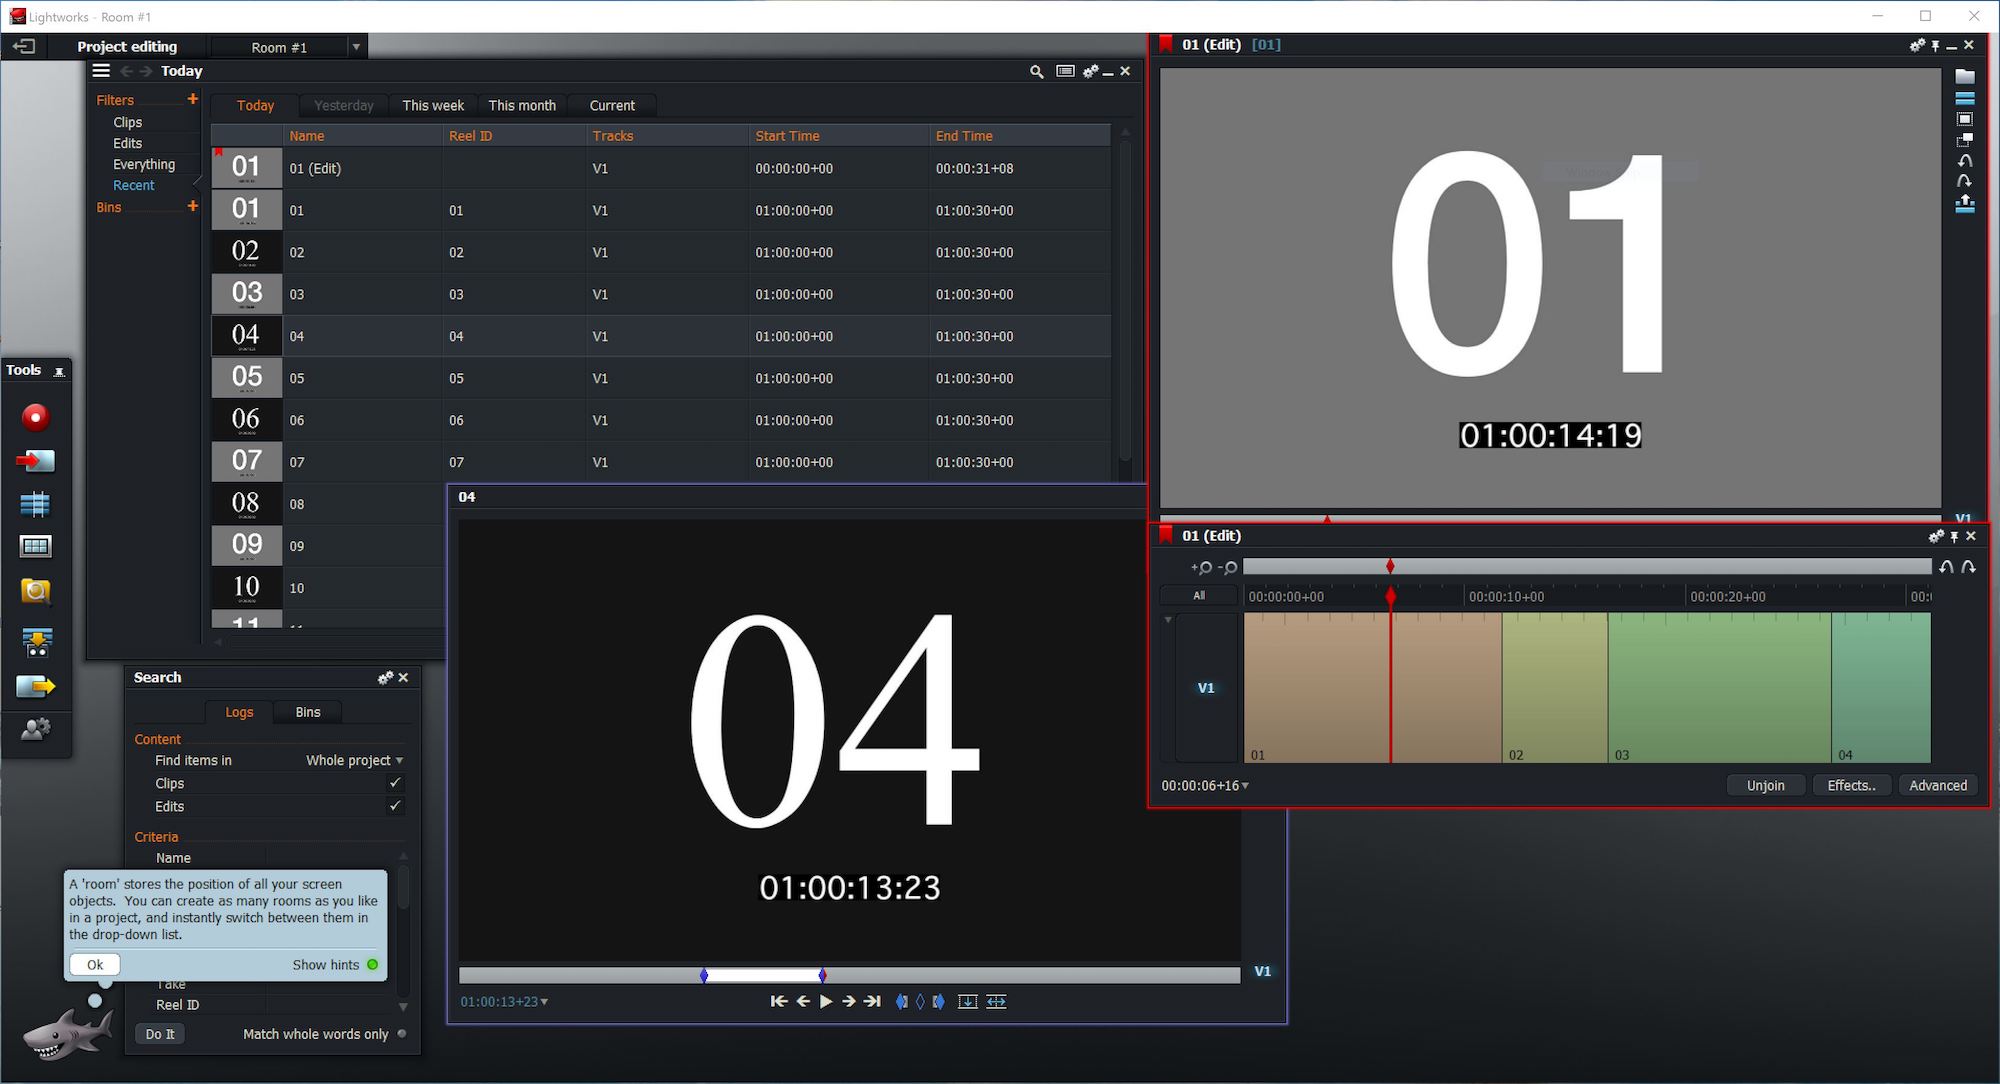Click Ok button in room tooltip dialog
The width and height of the screenshot is (2000, 1084).
[92, 964]
